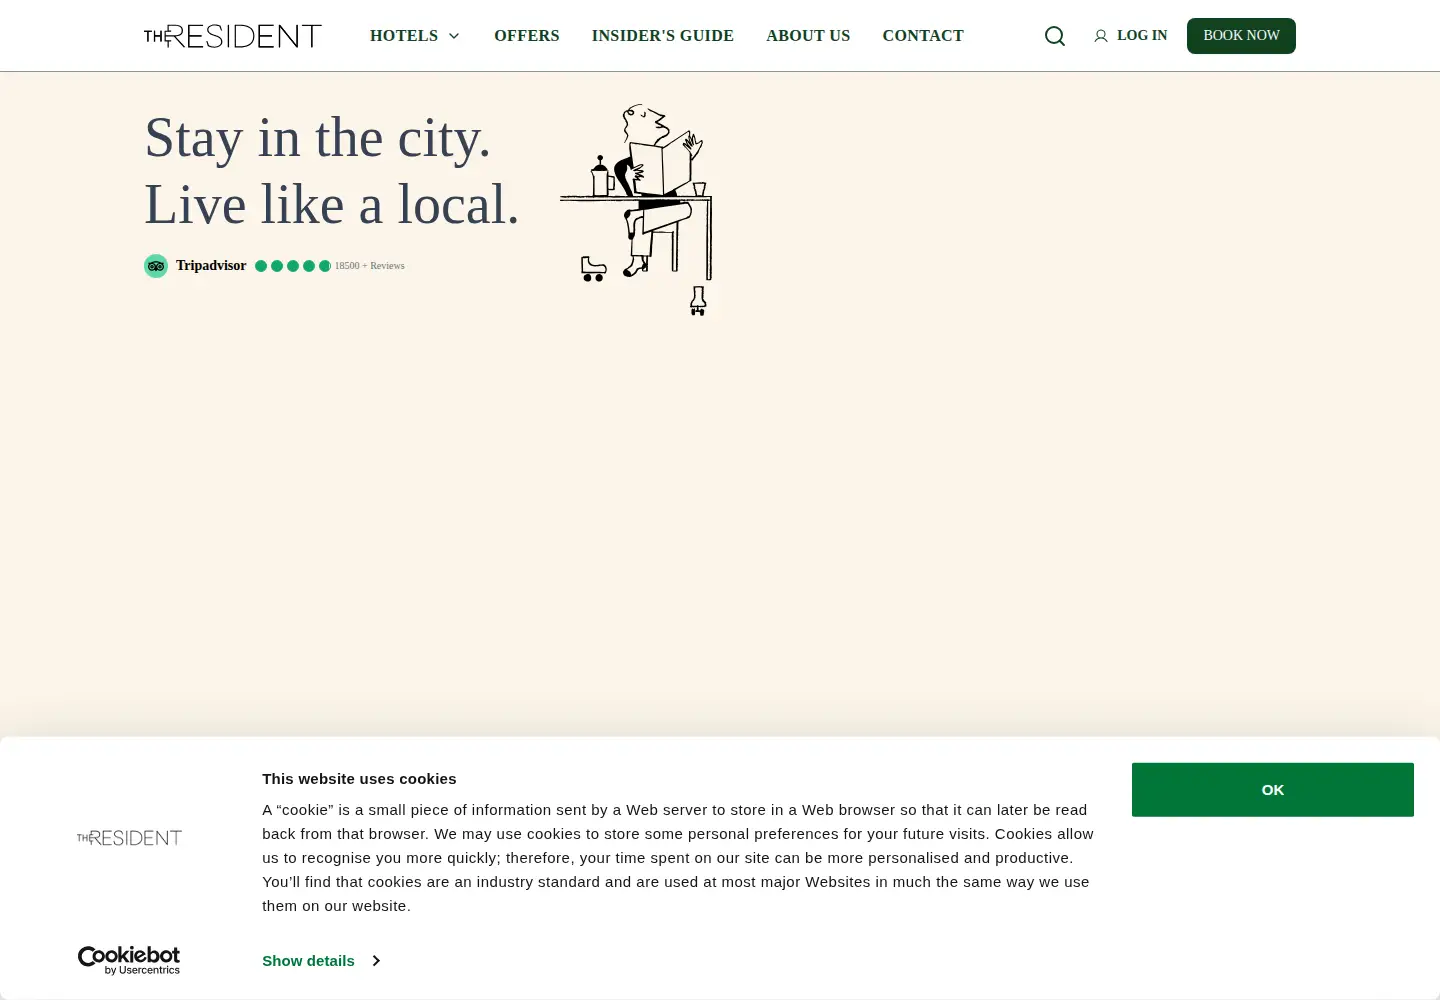Click the user profile icon beside Log In

coord(1101,36)
